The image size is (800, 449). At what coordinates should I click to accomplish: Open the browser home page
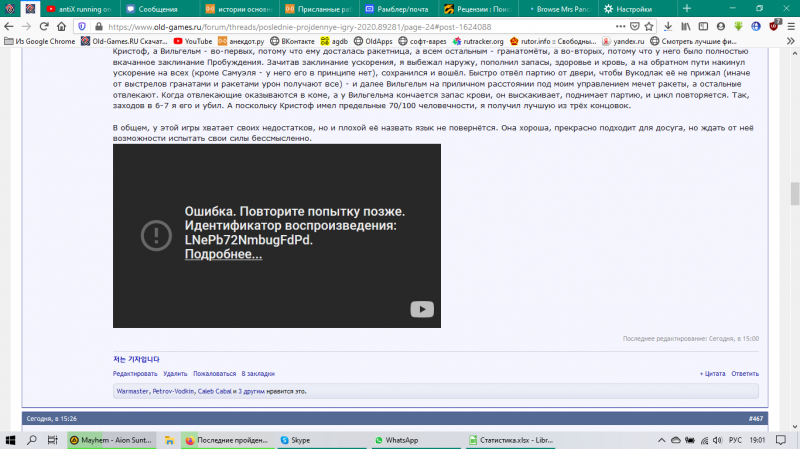(61, 27)
